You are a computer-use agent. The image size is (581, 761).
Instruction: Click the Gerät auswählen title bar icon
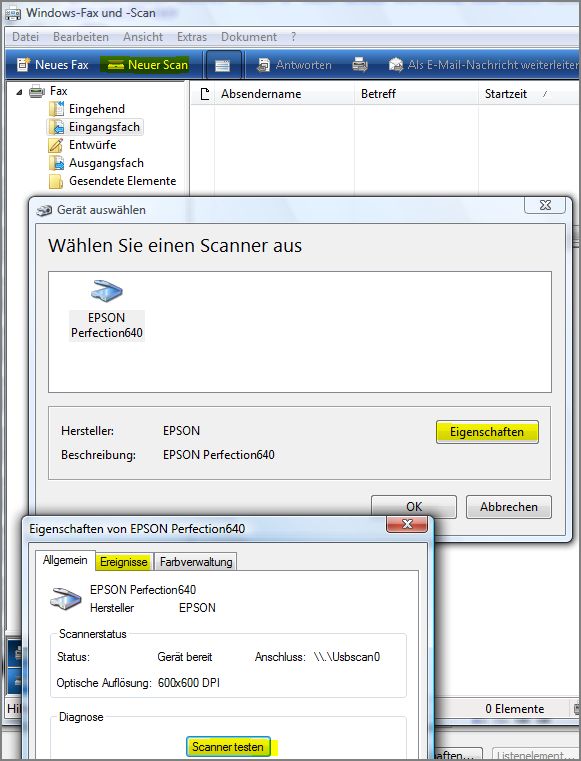pyautogui.click(x=44, y=211)
